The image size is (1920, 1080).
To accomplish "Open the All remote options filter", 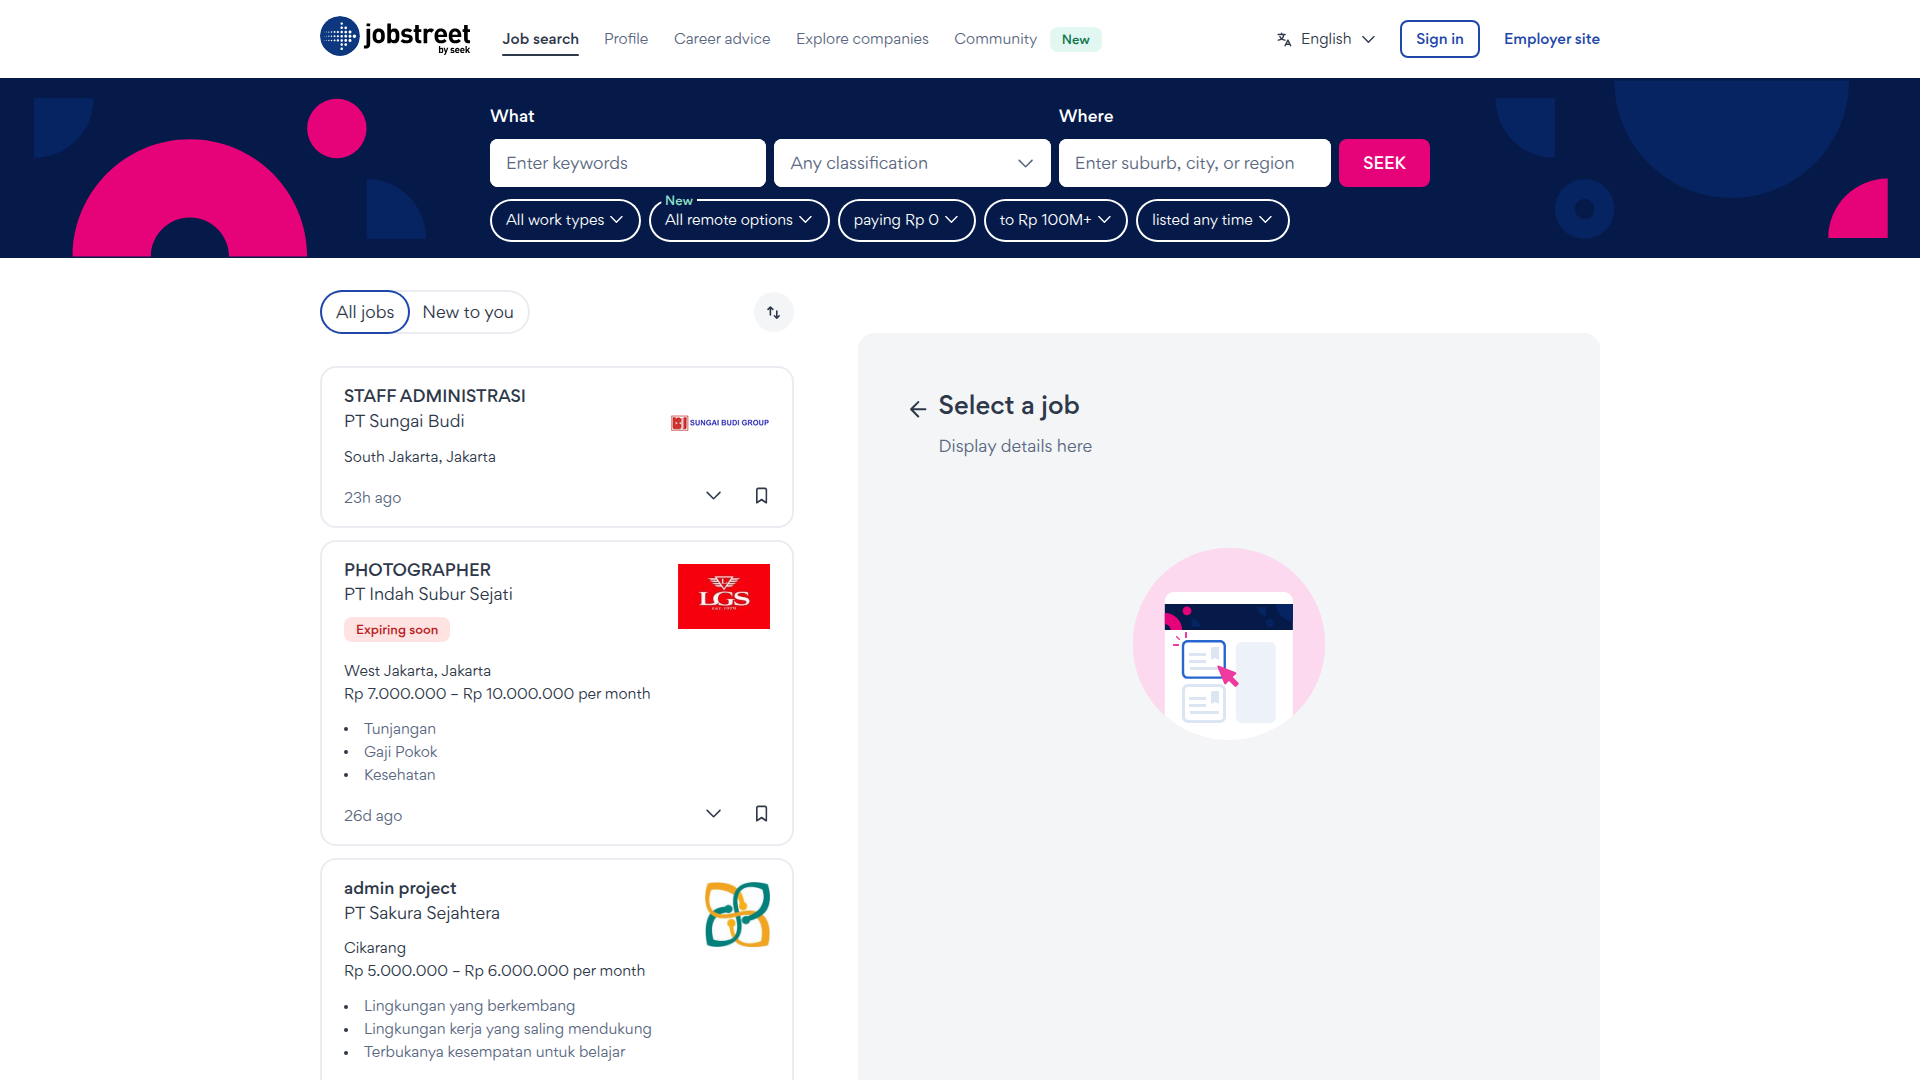I will coord(739,220).
